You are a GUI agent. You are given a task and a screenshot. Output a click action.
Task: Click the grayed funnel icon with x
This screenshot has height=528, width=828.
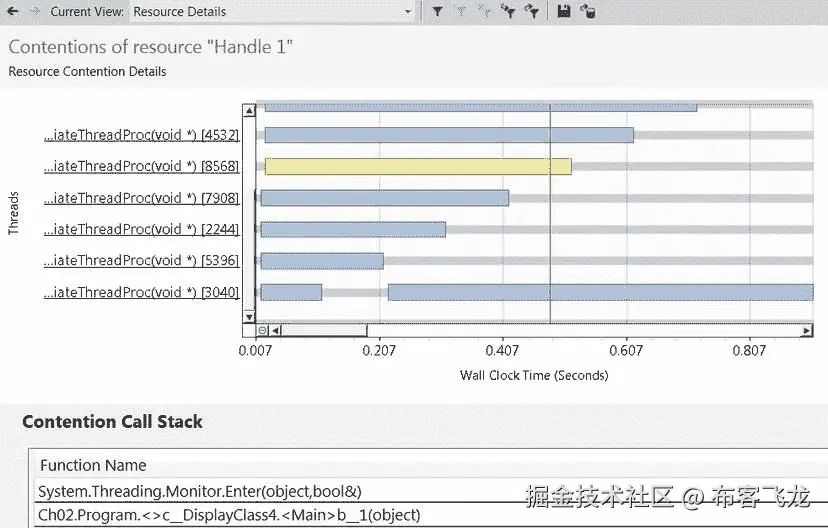point(484,11)
